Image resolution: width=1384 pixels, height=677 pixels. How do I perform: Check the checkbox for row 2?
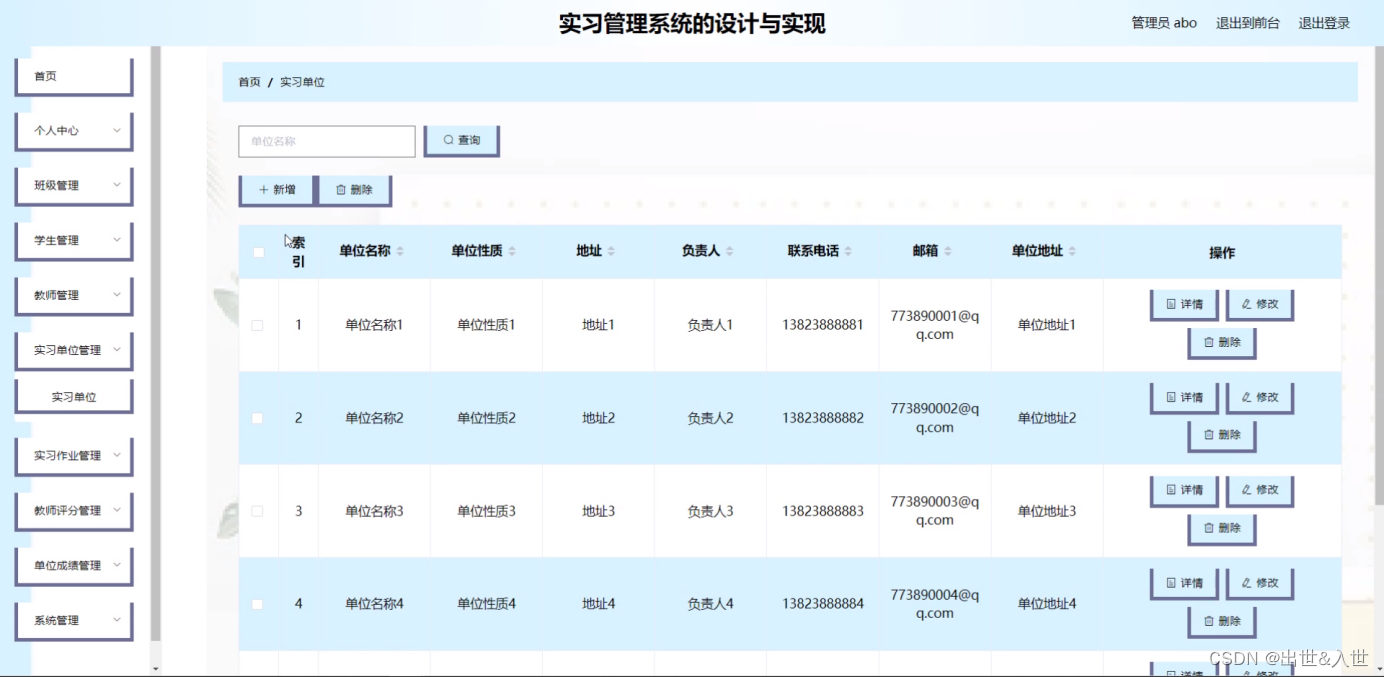pyautogui.click(x=258, y=418)
